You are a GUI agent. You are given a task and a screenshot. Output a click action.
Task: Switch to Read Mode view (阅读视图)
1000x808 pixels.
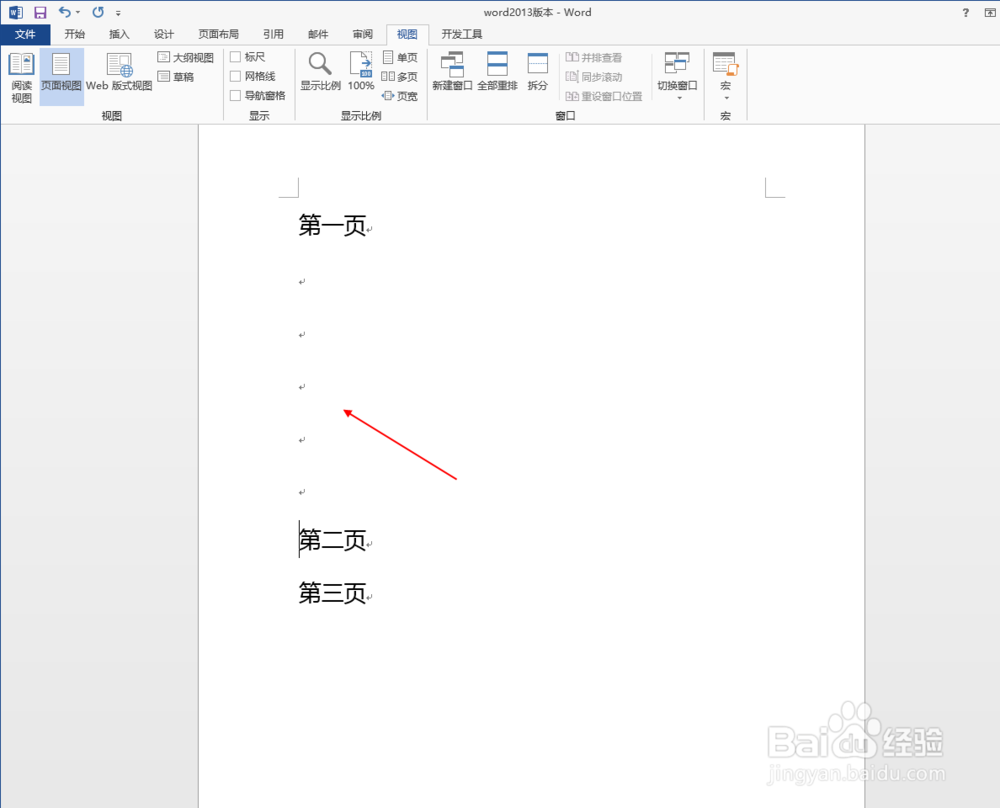21,75
